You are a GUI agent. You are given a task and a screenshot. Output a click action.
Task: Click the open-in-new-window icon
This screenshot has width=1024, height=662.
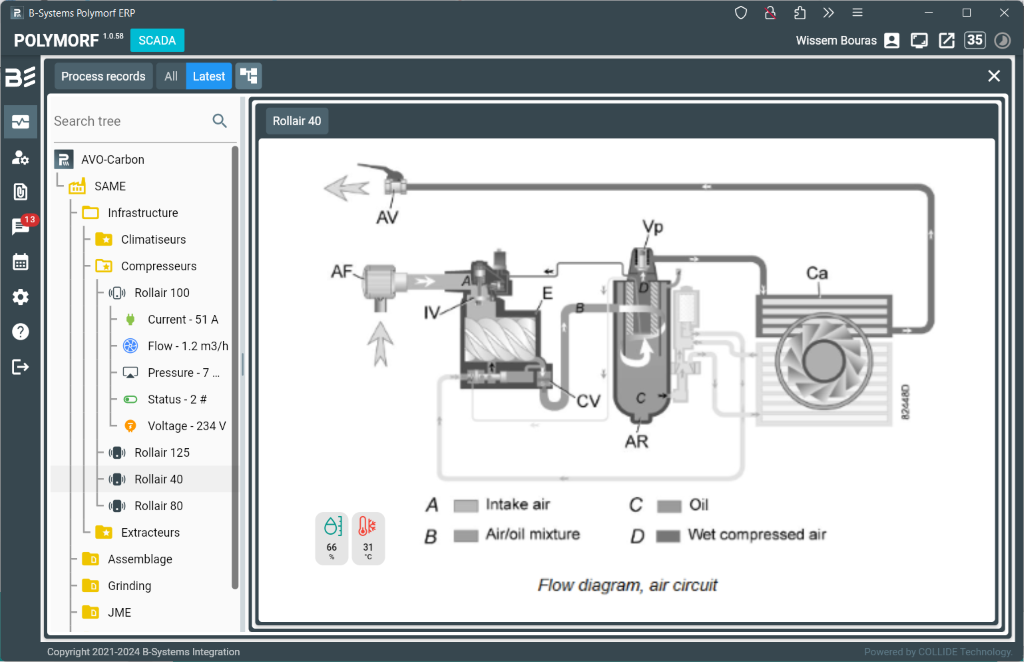[x=947, y=40]
